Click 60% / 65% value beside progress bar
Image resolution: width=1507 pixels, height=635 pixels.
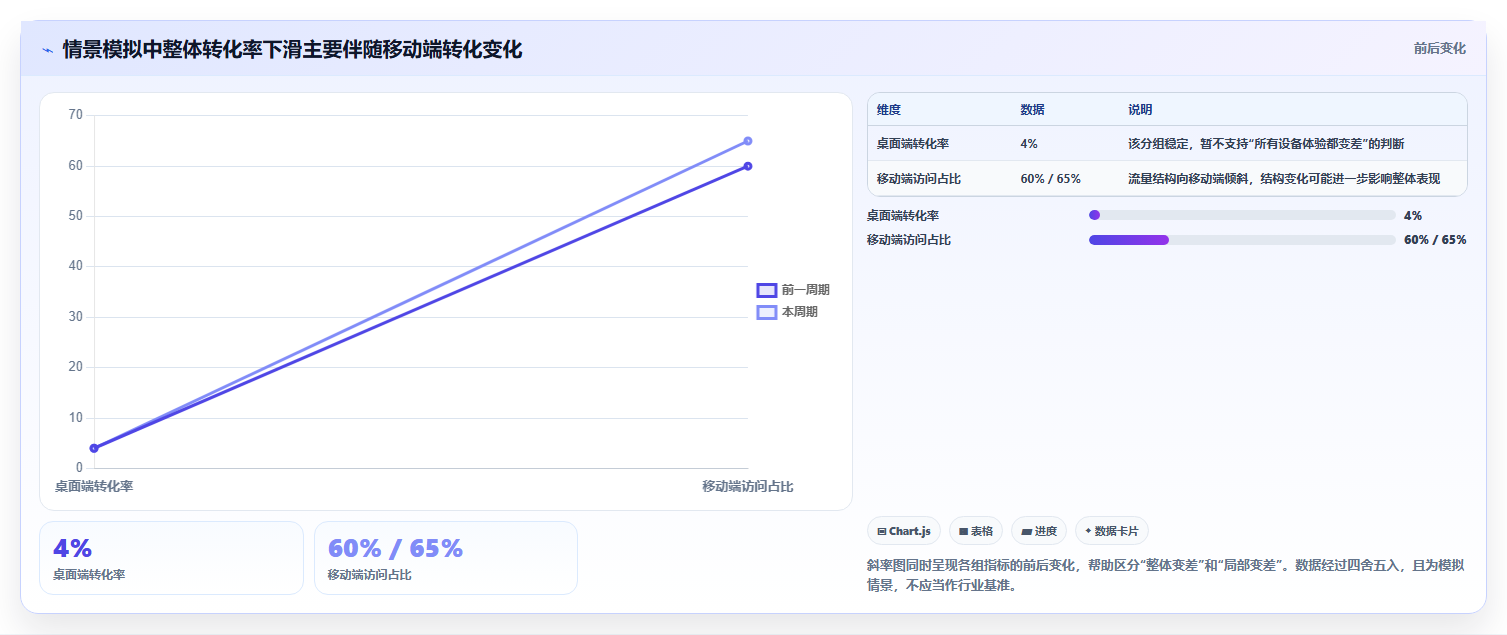tap(1435, 240)
